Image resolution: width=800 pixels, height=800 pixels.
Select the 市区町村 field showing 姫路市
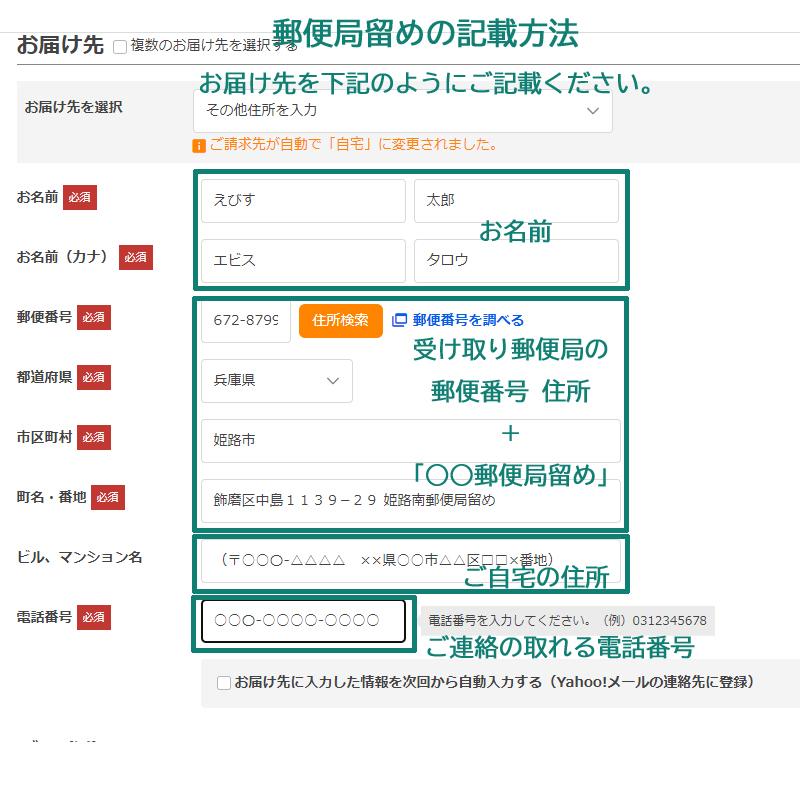pyautogui.click(x=410, y=440)
